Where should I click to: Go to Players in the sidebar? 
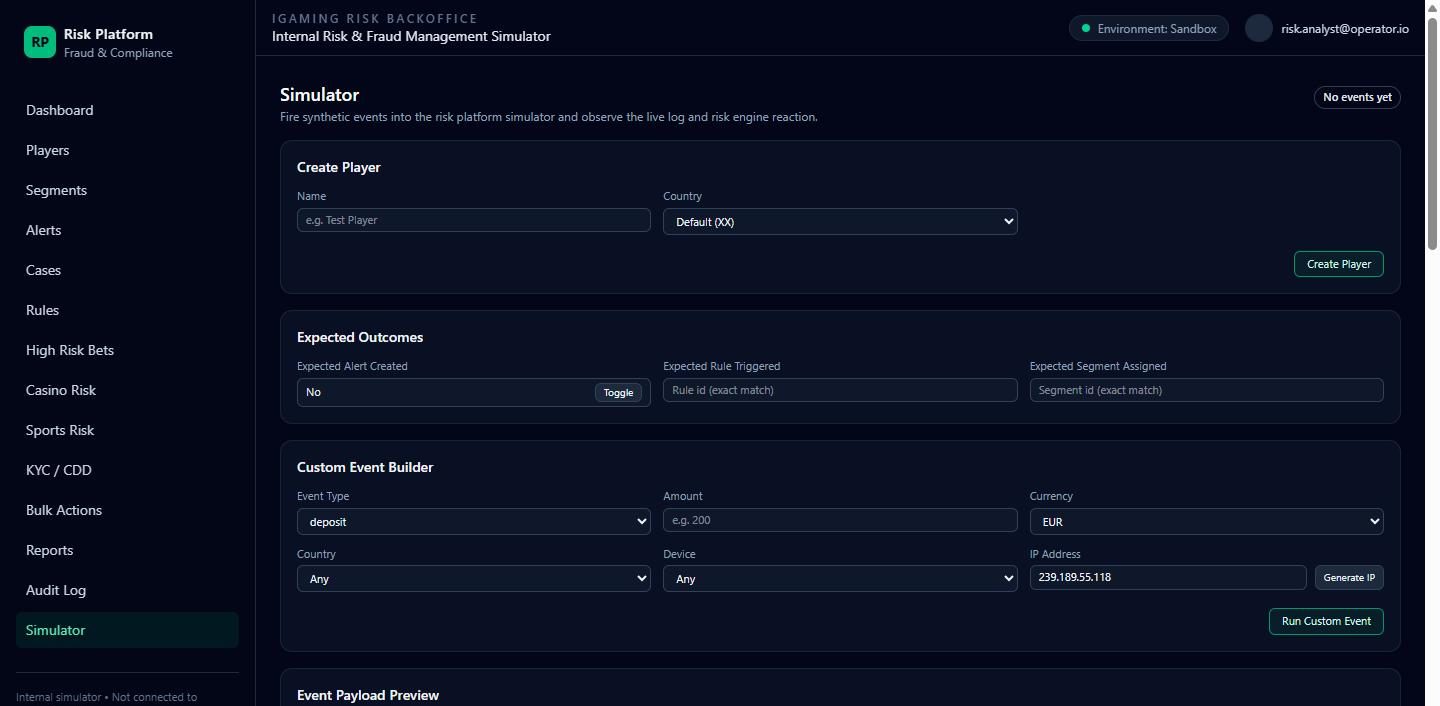127,150
